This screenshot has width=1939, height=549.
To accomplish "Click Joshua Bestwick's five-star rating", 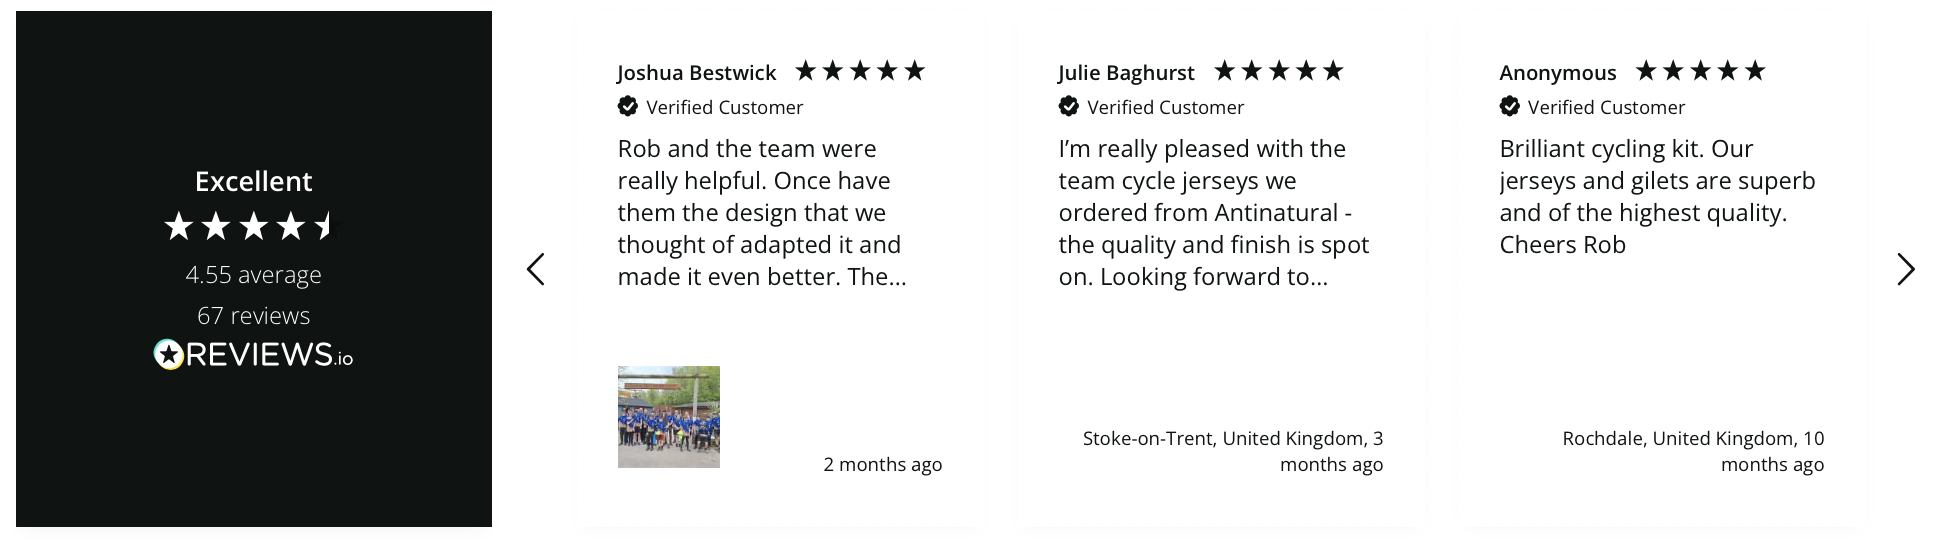I will pos(860,71).
